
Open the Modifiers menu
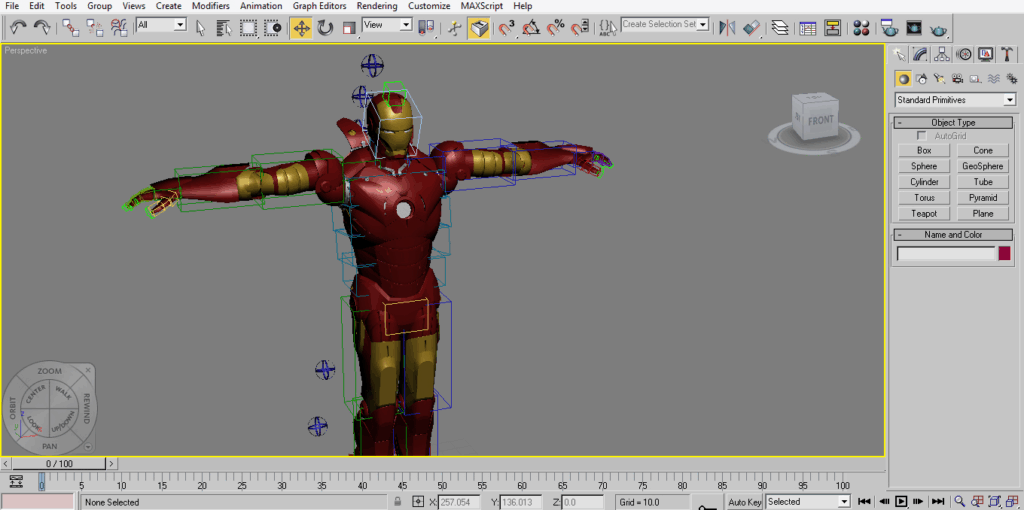point(210,6)
